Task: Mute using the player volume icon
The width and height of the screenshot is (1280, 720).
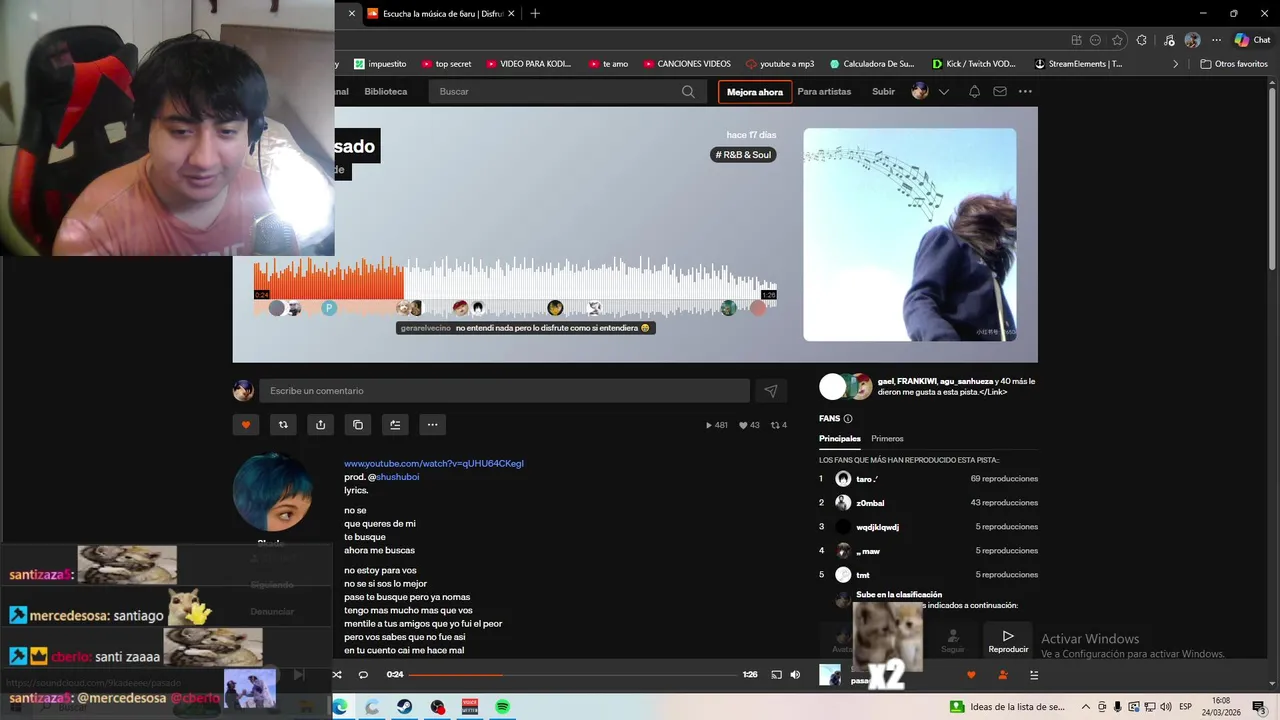Action: tap(795, 675)
